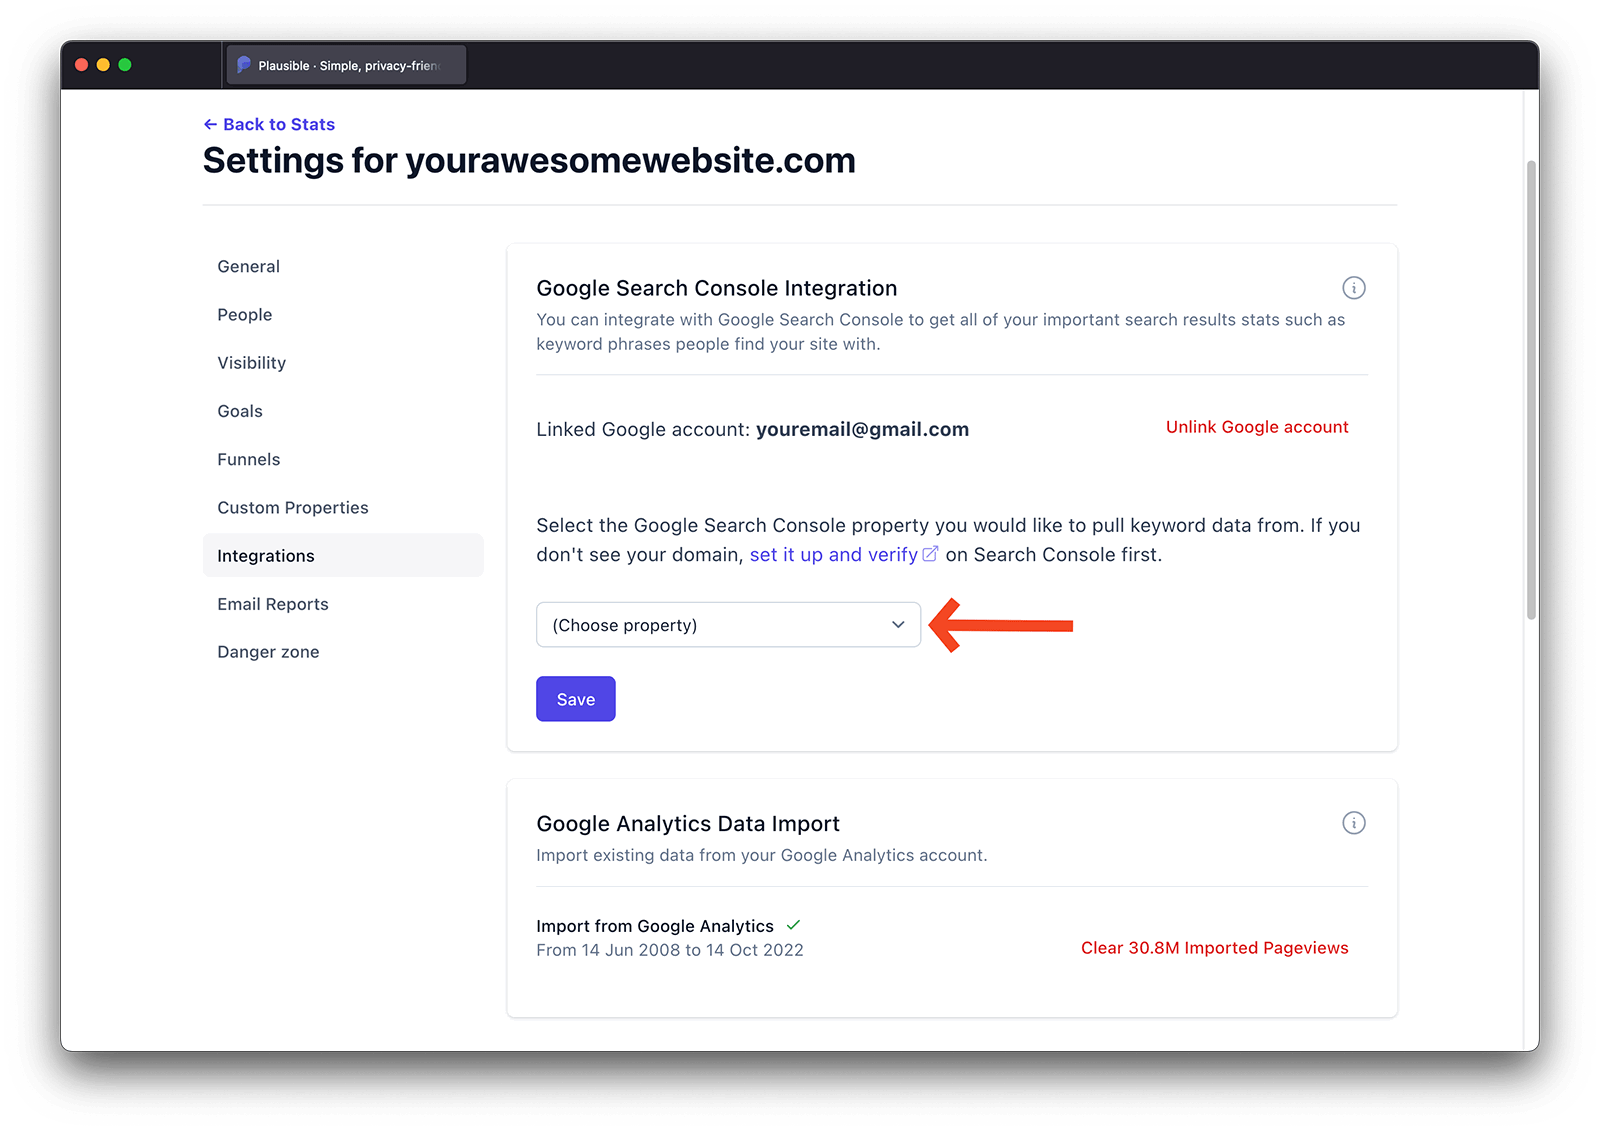Screen dimensions: 1600x1132
Task: Click the external link icon after "set it up and verify"
Action: (x=932, y=553)
